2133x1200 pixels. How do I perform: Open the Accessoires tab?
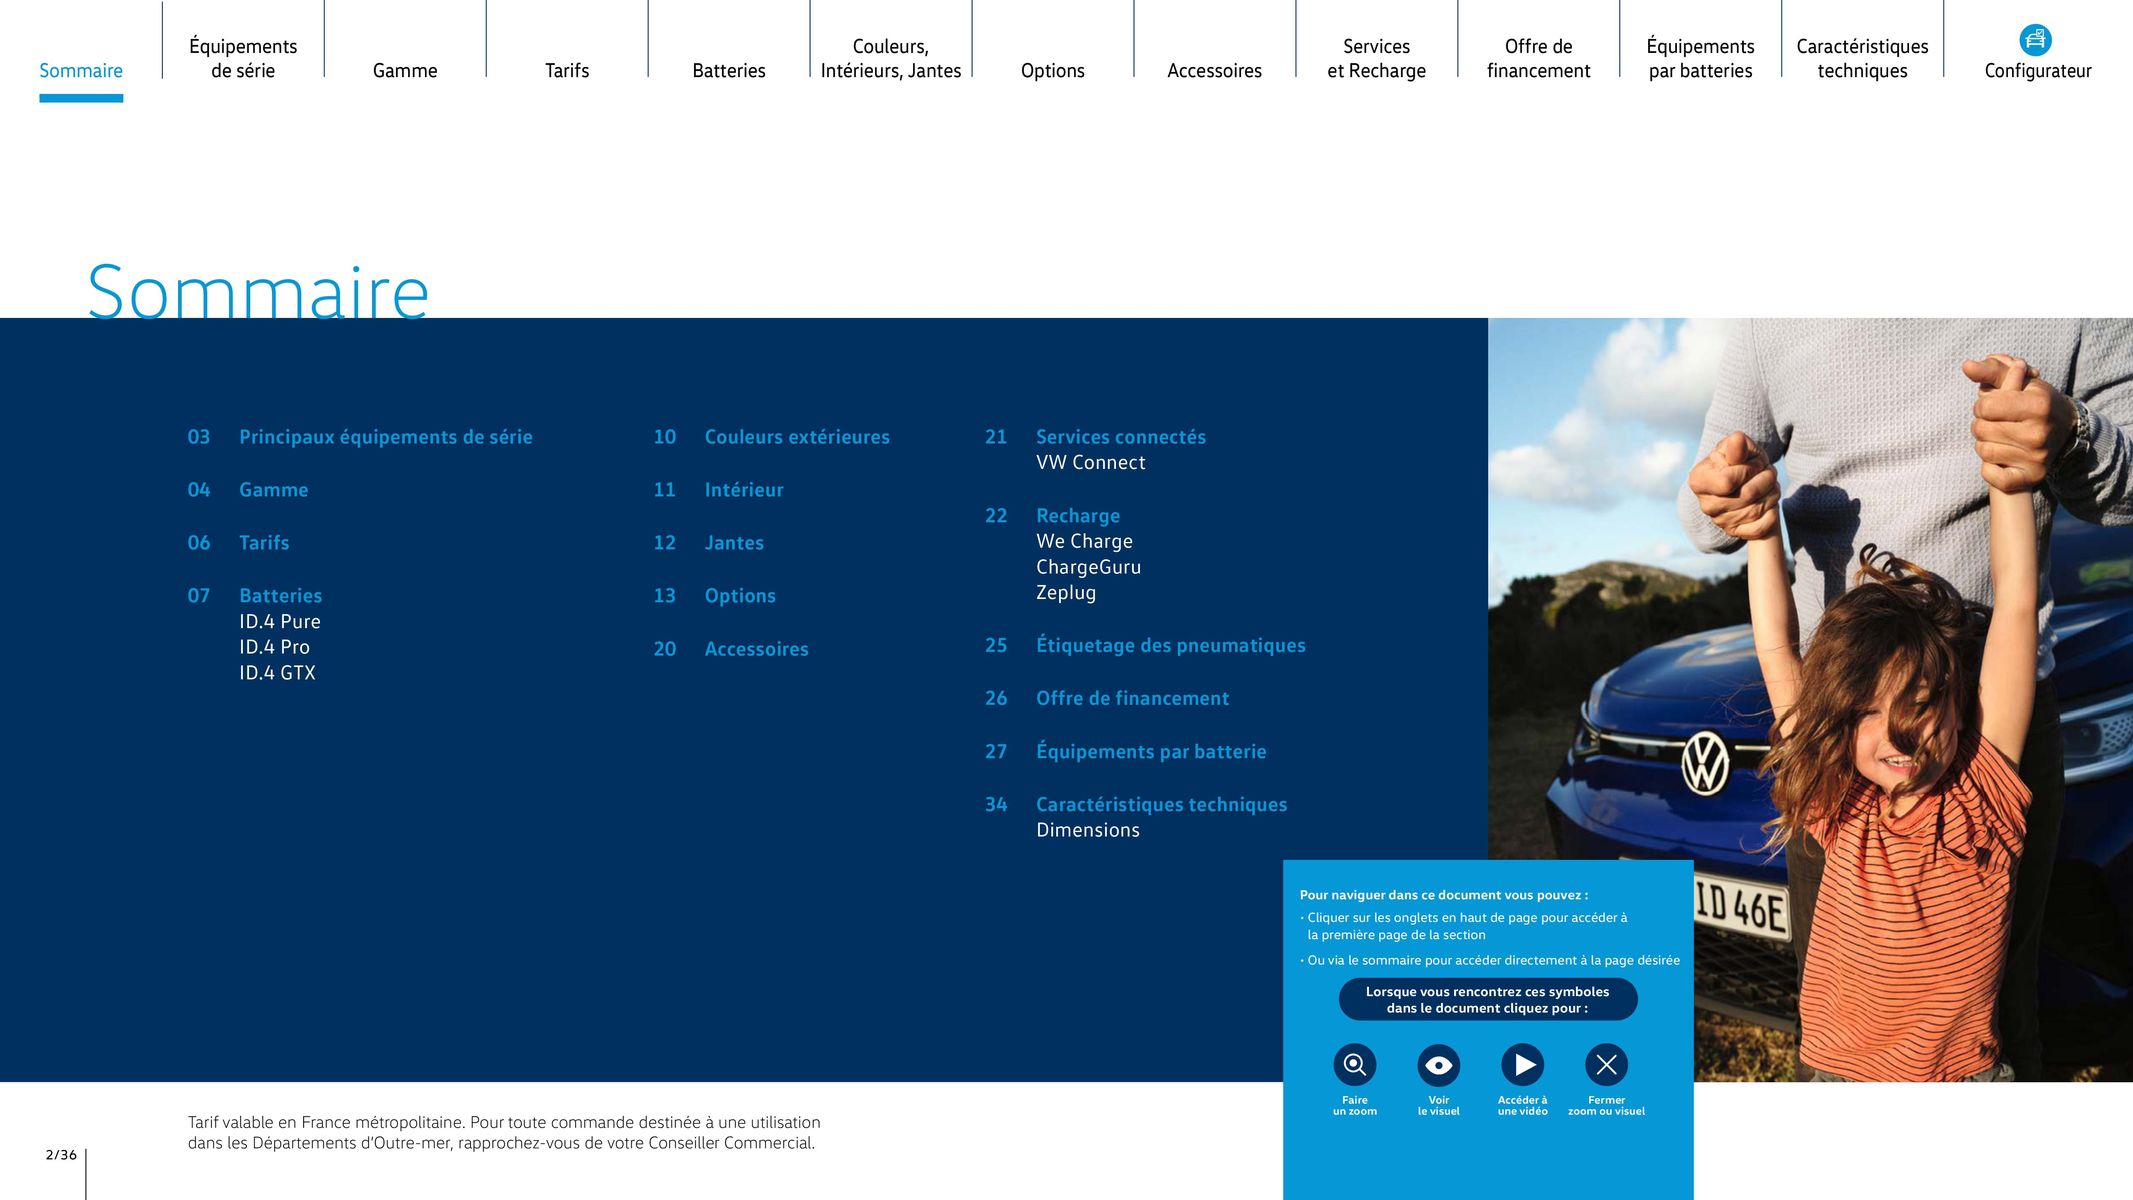tap(1215, 70)
